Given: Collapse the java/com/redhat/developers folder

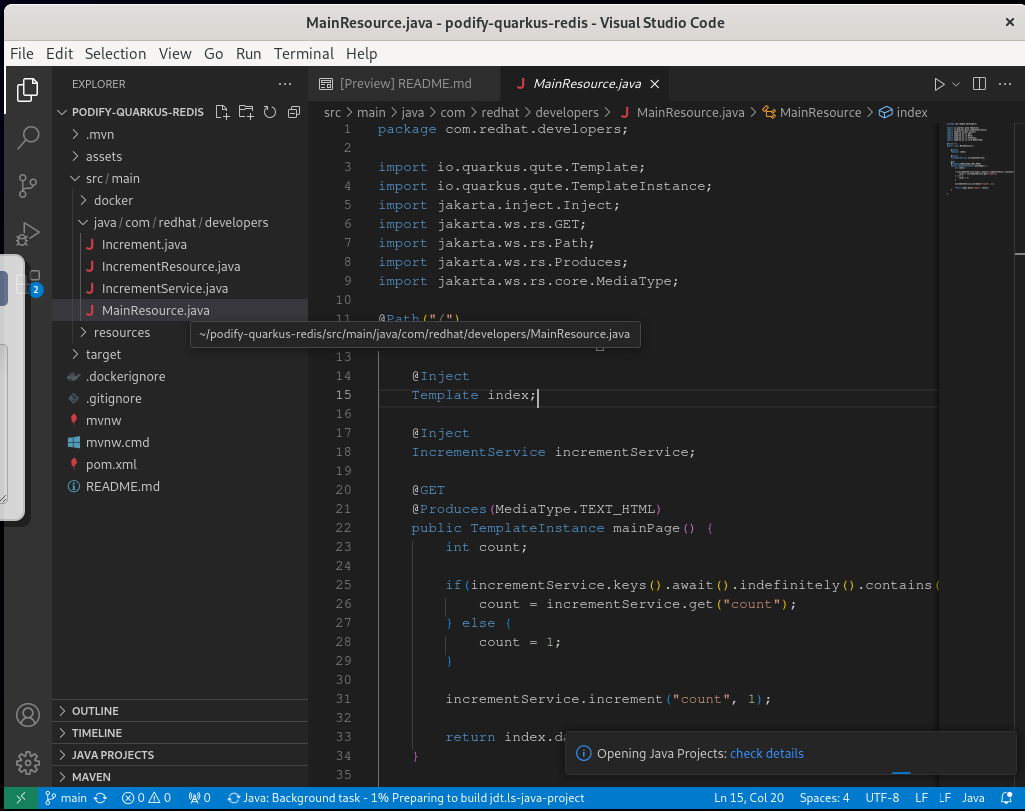Looking at the screenshot, I should [x=180, y=222].
